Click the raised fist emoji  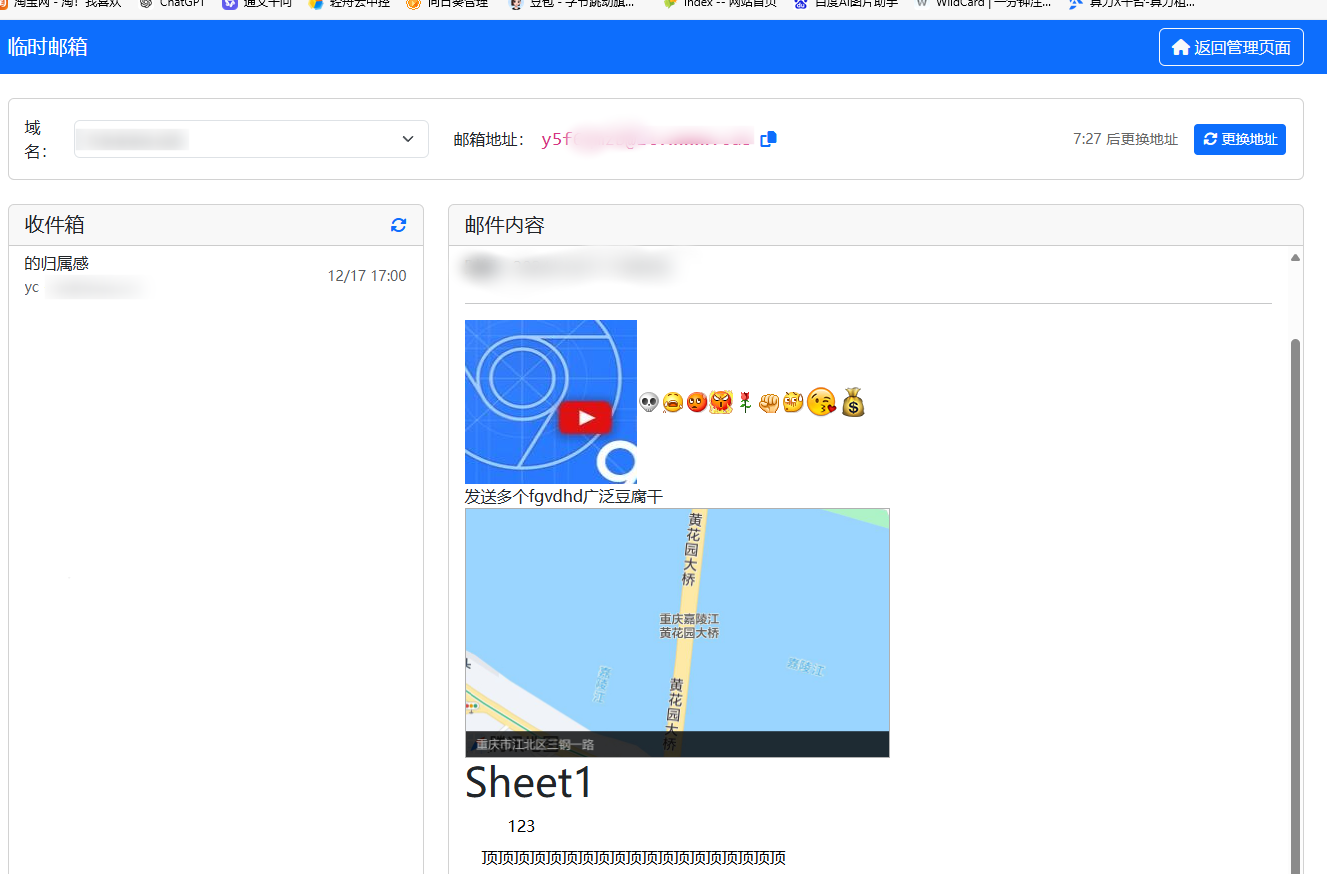769,402
